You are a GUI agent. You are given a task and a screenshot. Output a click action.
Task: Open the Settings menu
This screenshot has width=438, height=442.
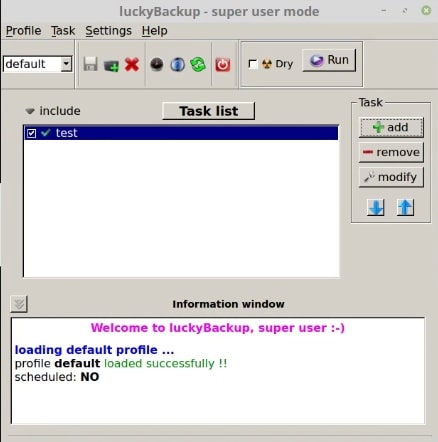(x=108, y=31)
